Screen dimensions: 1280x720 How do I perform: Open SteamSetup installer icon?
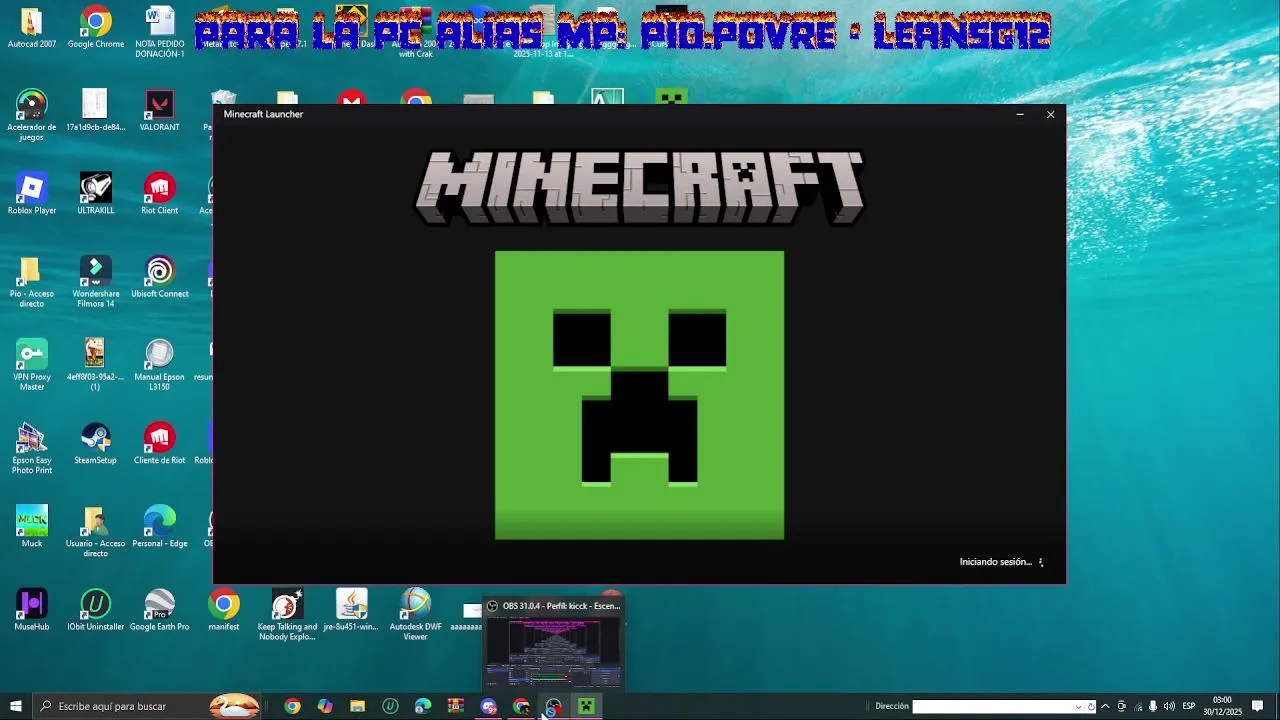96,443
